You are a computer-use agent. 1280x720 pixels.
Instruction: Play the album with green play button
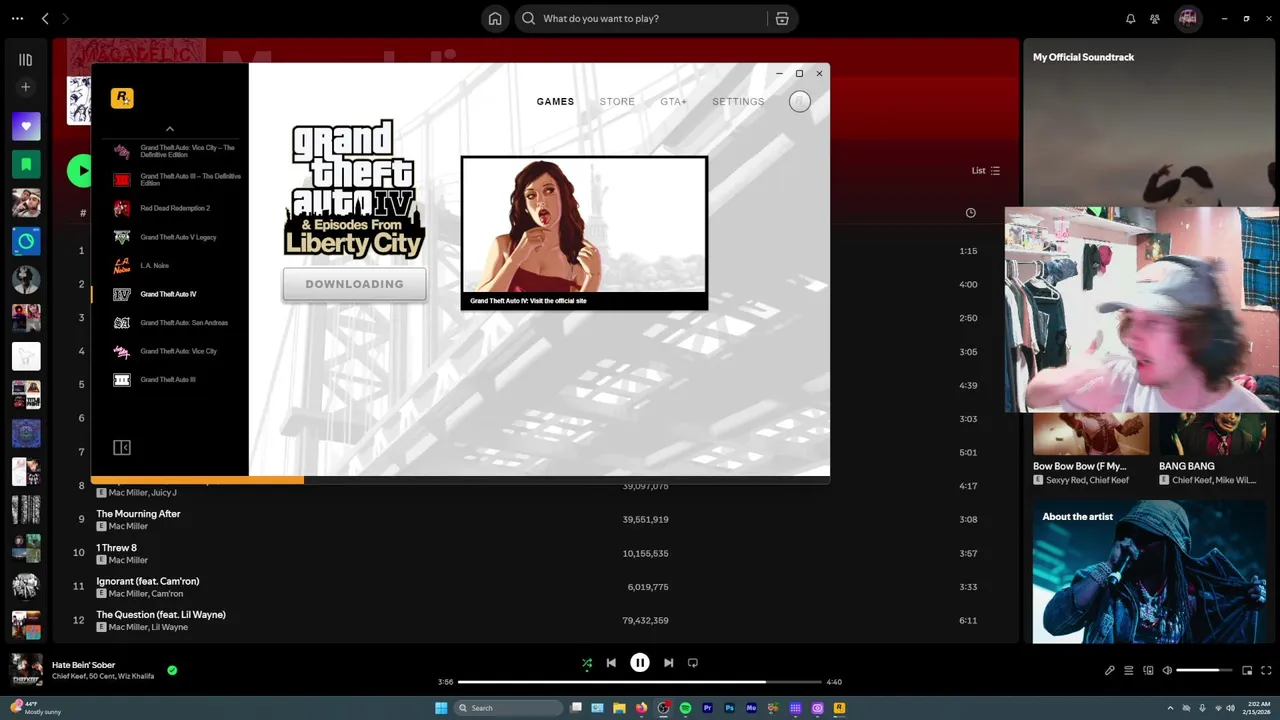click(80, 170)
